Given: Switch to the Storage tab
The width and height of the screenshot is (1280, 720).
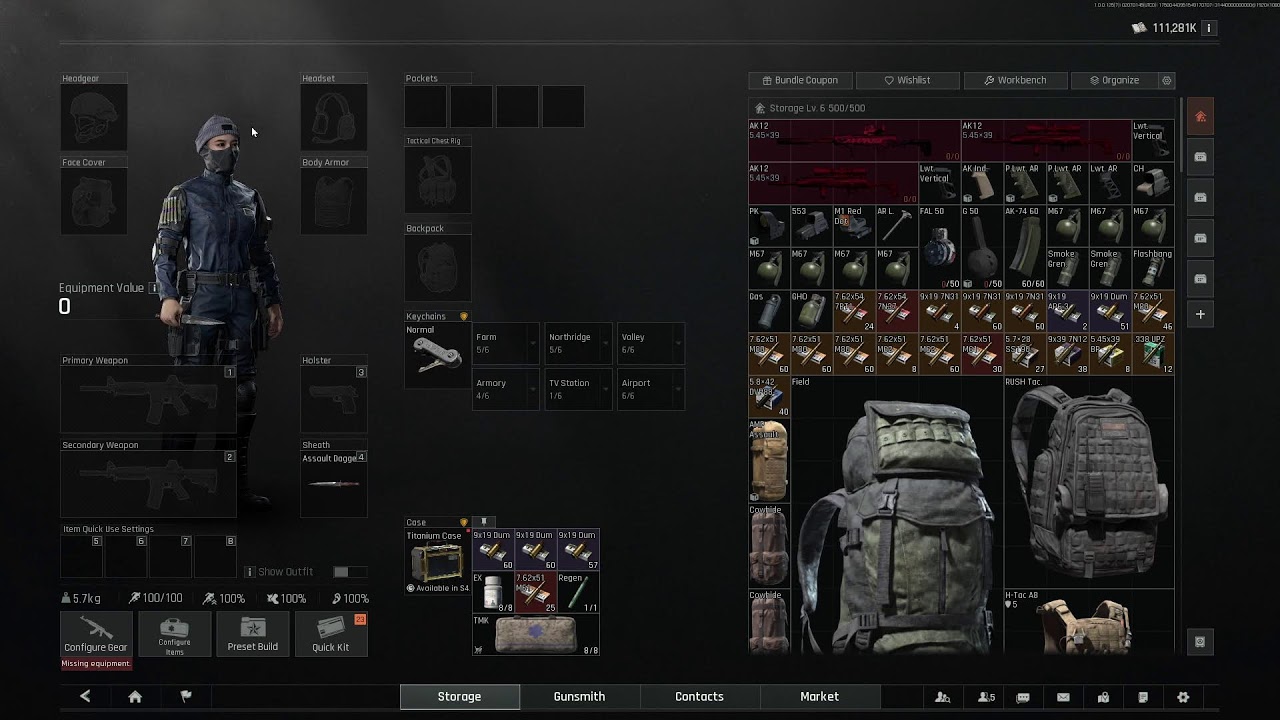Looking at the screenshot, I should (460, 697).
